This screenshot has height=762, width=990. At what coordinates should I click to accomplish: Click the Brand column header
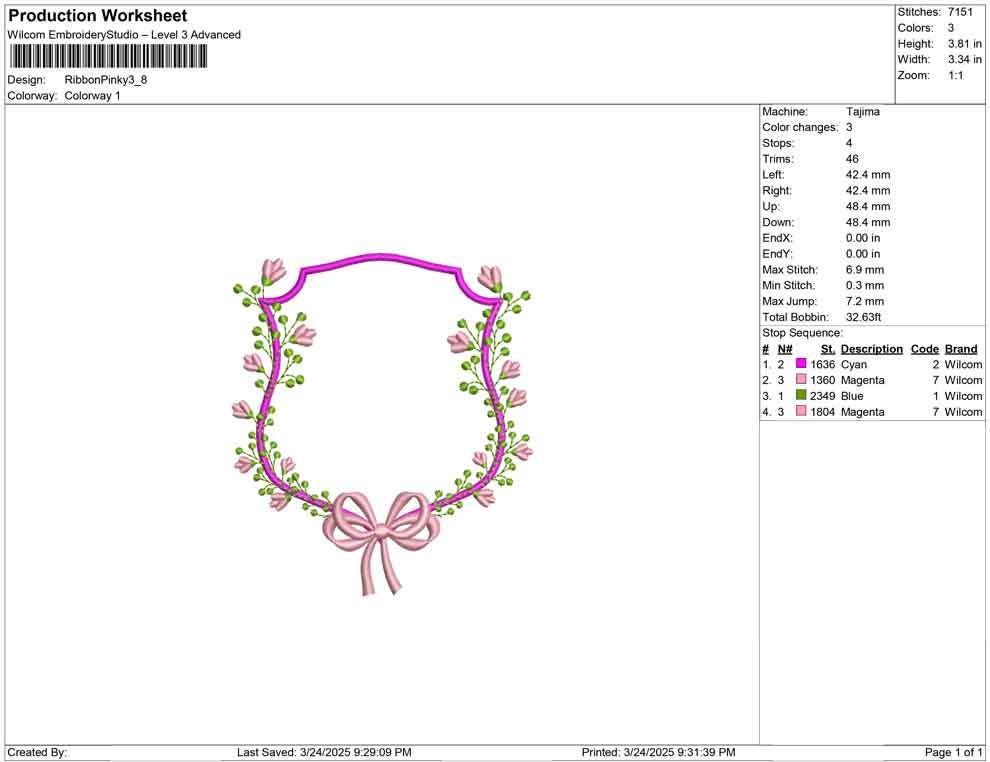[960, 349]
